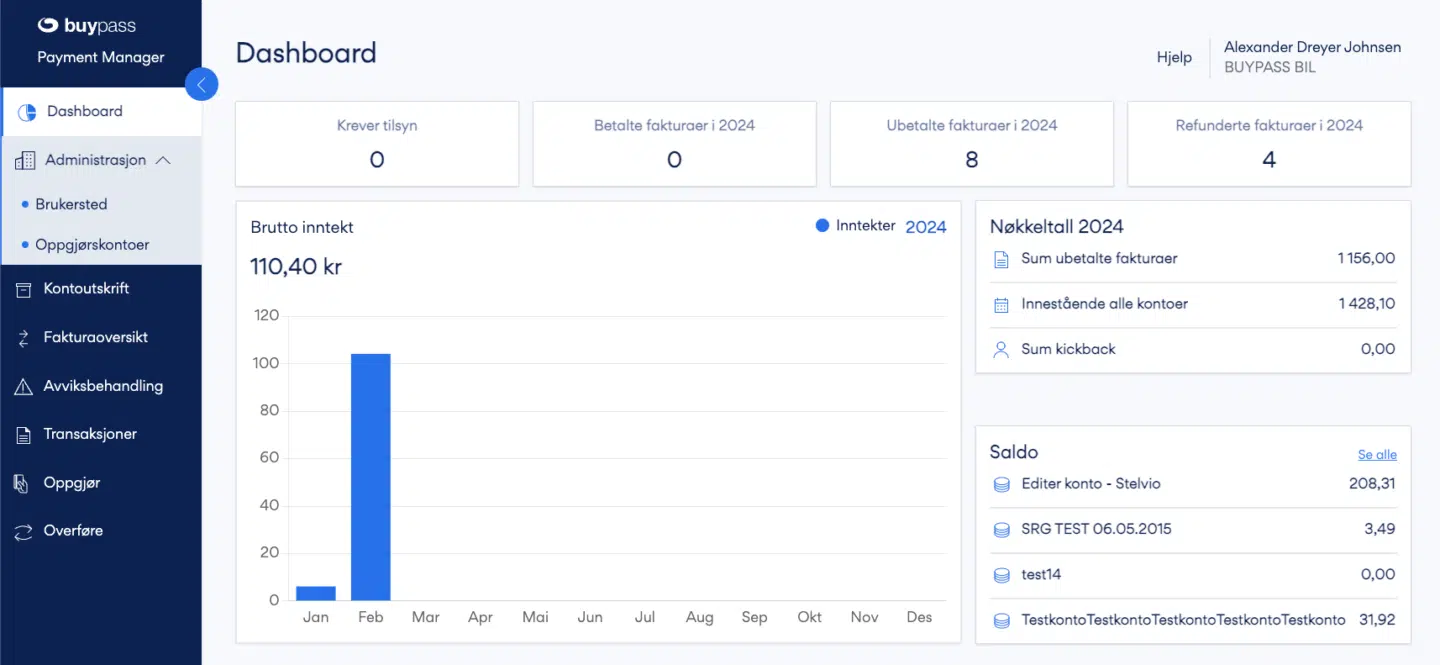Viewport: 1440px width, 665px height.
Task: Click coin icon for TestkontoTestkonto account
Action: pos(1001,621)
